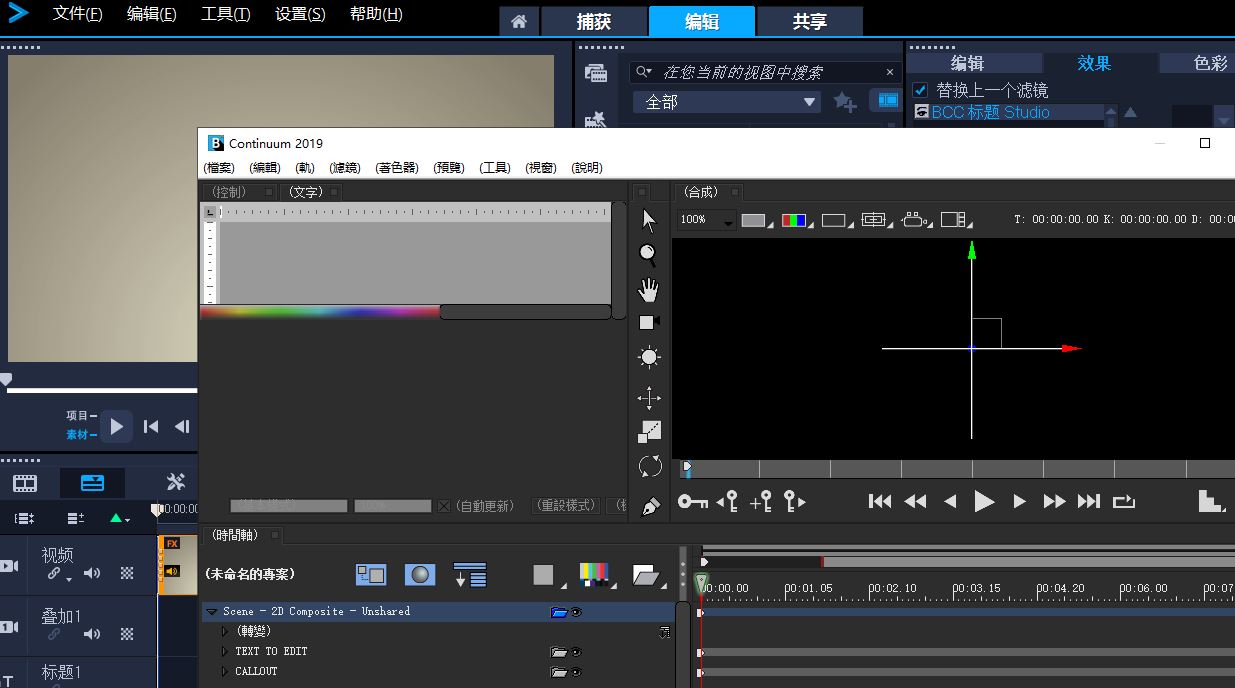
Task: Toggle 替换上一个滤镜 checkbox
Action: pyautogui.click(x=921, y=90)
